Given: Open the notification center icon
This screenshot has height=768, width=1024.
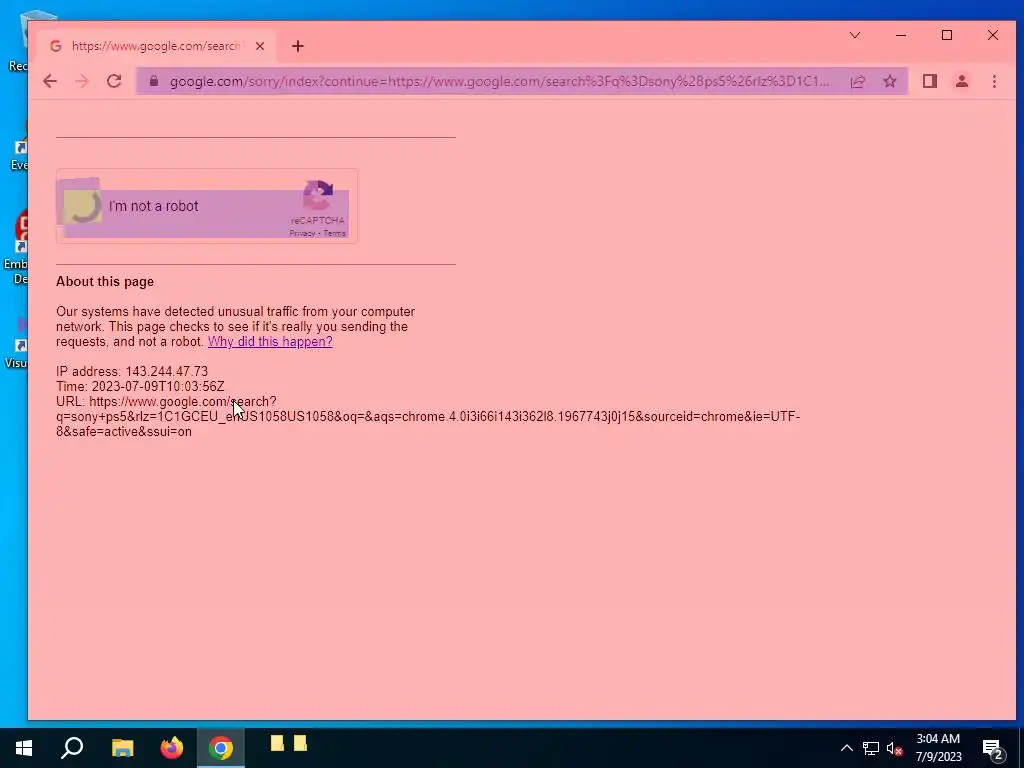Looking at the screenshot, I should (x=993, y=749).
